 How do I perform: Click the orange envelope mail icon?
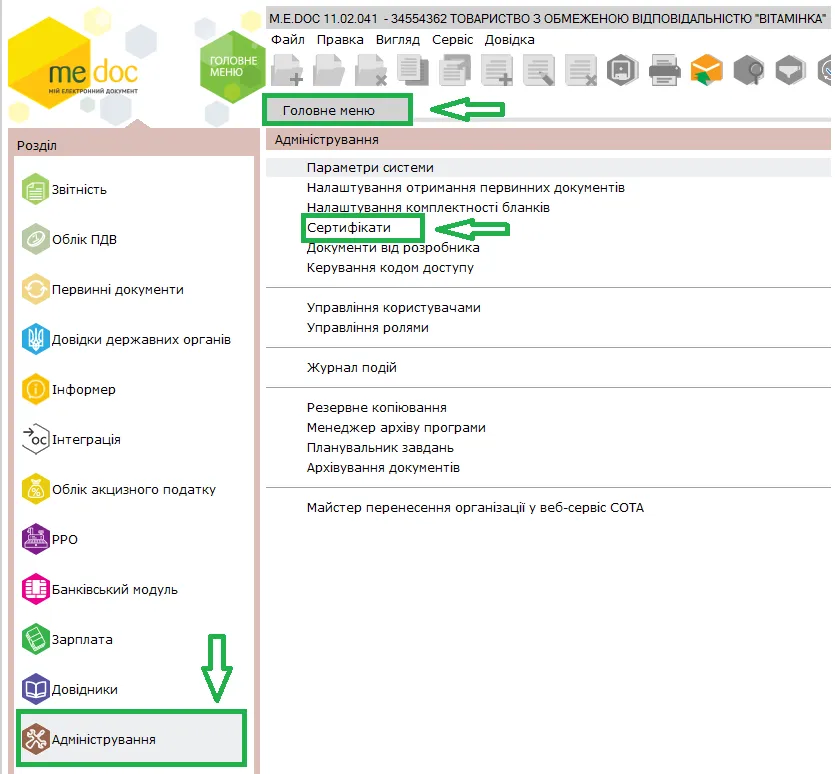click(706, 70)
